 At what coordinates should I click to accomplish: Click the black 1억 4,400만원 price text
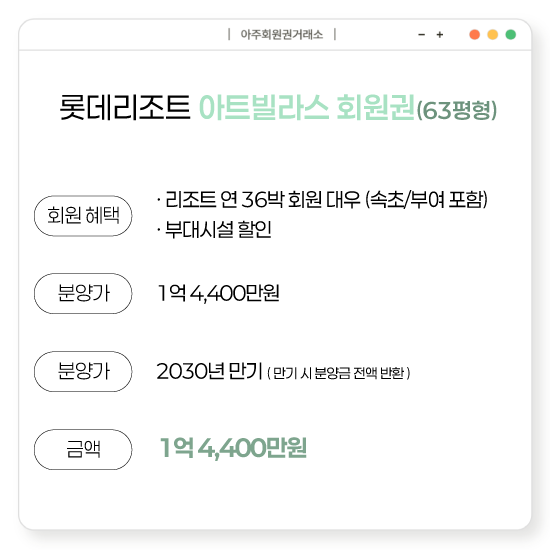pyautogui.click(x=219, y=293)
